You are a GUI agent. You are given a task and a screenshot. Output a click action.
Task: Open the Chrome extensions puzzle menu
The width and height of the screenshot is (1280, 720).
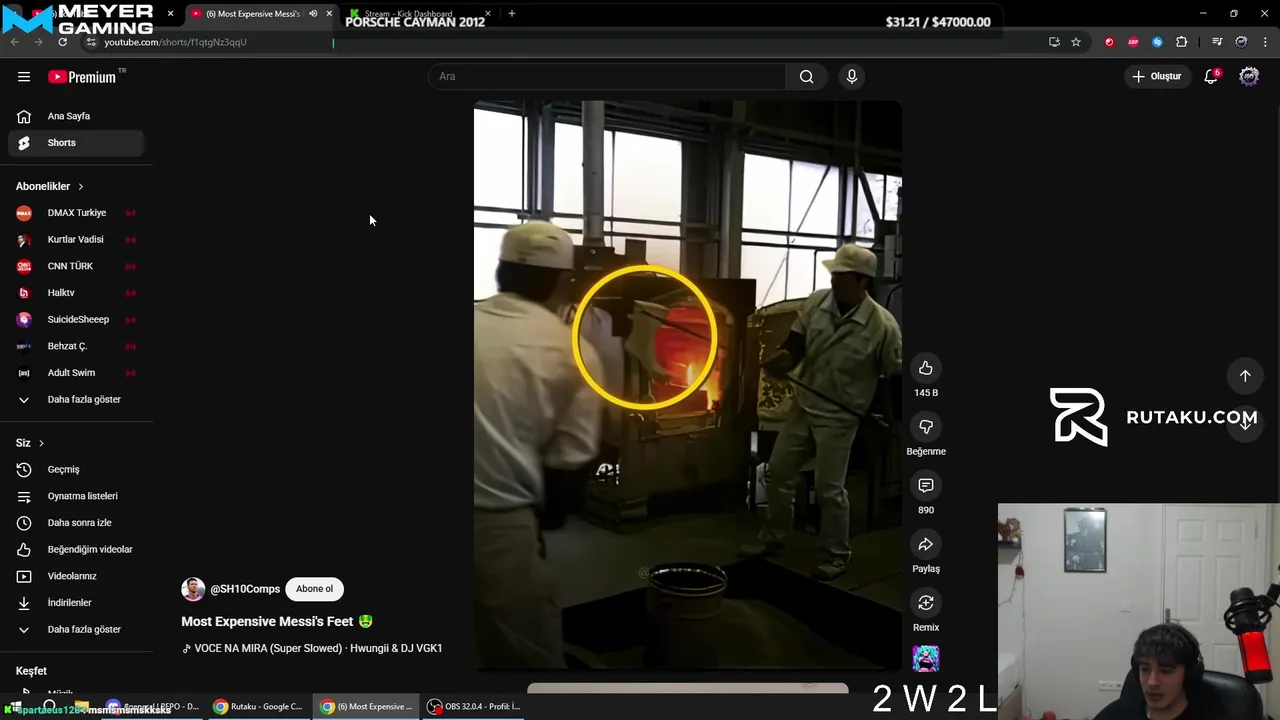(x=1182, y=42)
